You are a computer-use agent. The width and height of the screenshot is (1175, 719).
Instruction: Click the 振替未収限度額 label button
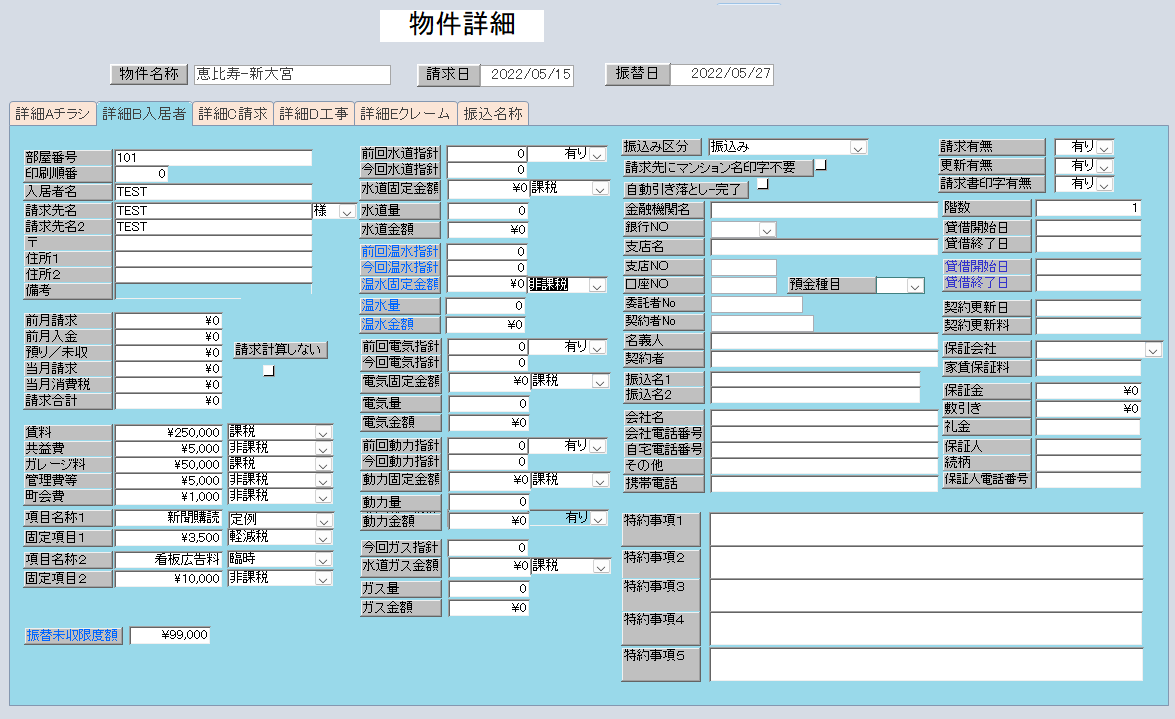[x=73, y=635]
